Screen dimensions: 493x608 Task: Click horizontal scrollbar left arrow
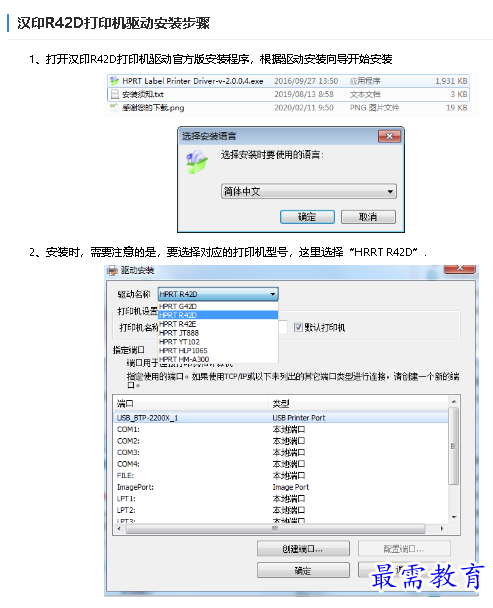[x=119, y=529]
